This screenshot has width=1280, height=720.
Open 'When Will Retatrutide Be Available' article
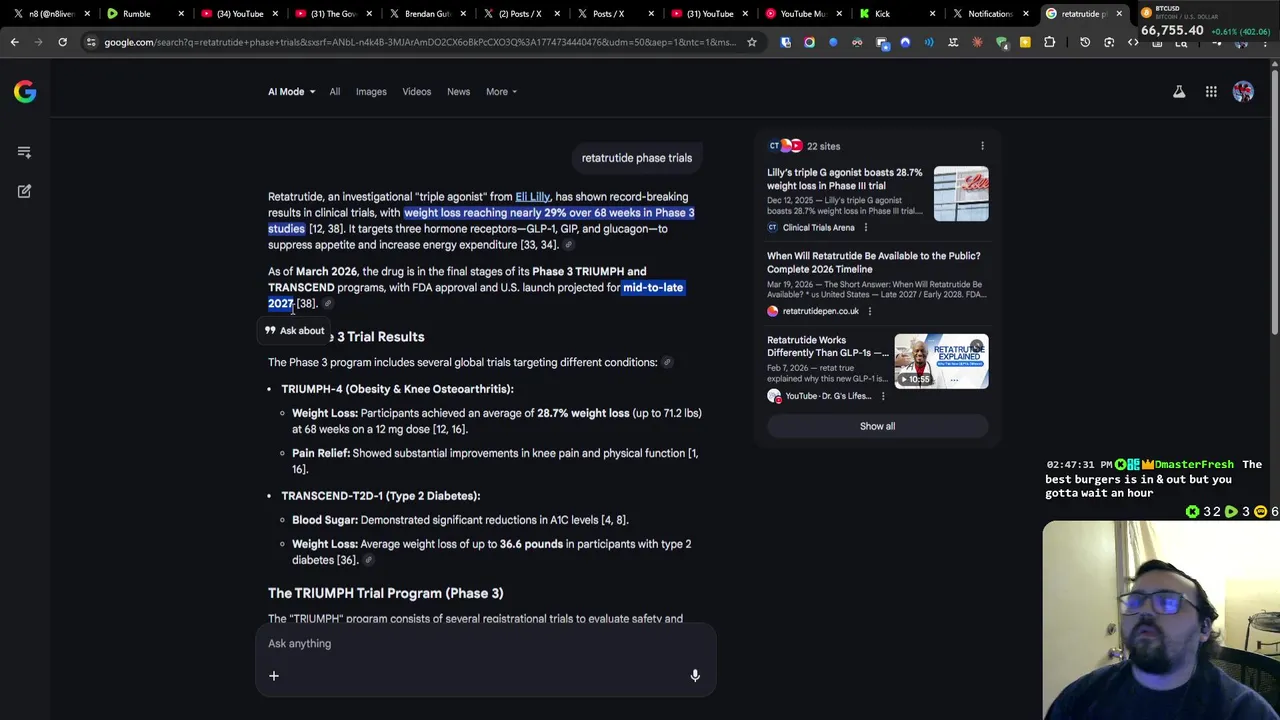pyautogui.click(x=874, y=263)
